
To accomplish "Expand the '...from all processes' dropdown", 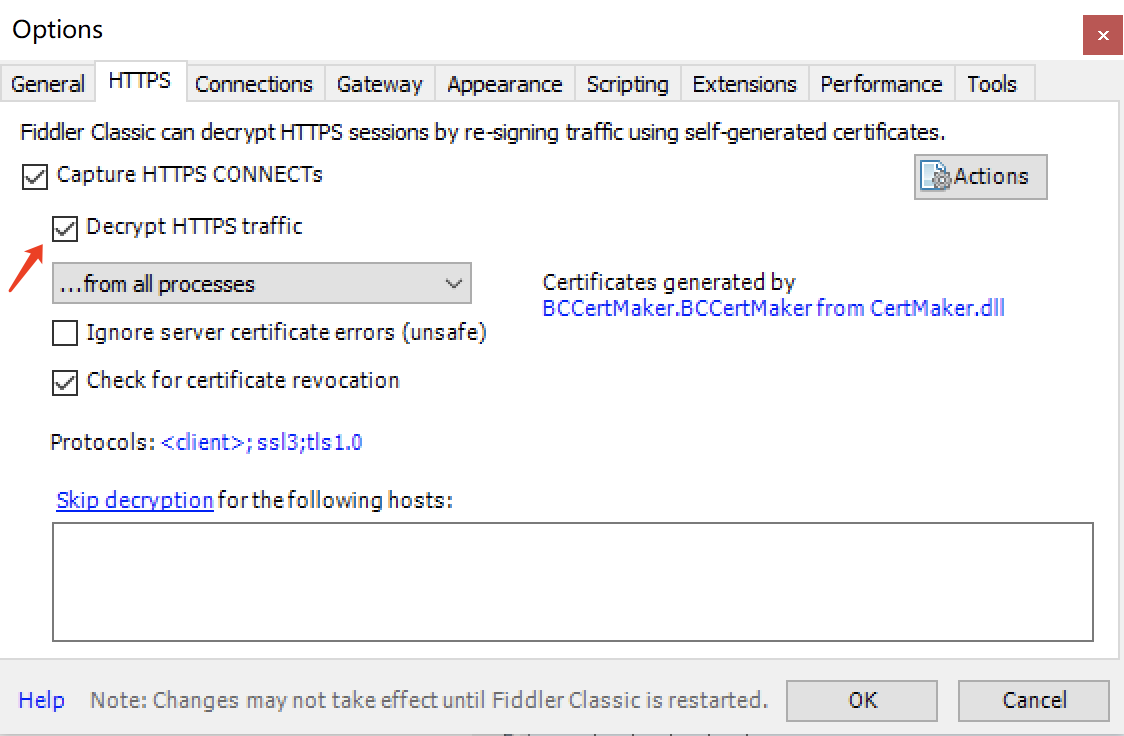I will 262,283.
